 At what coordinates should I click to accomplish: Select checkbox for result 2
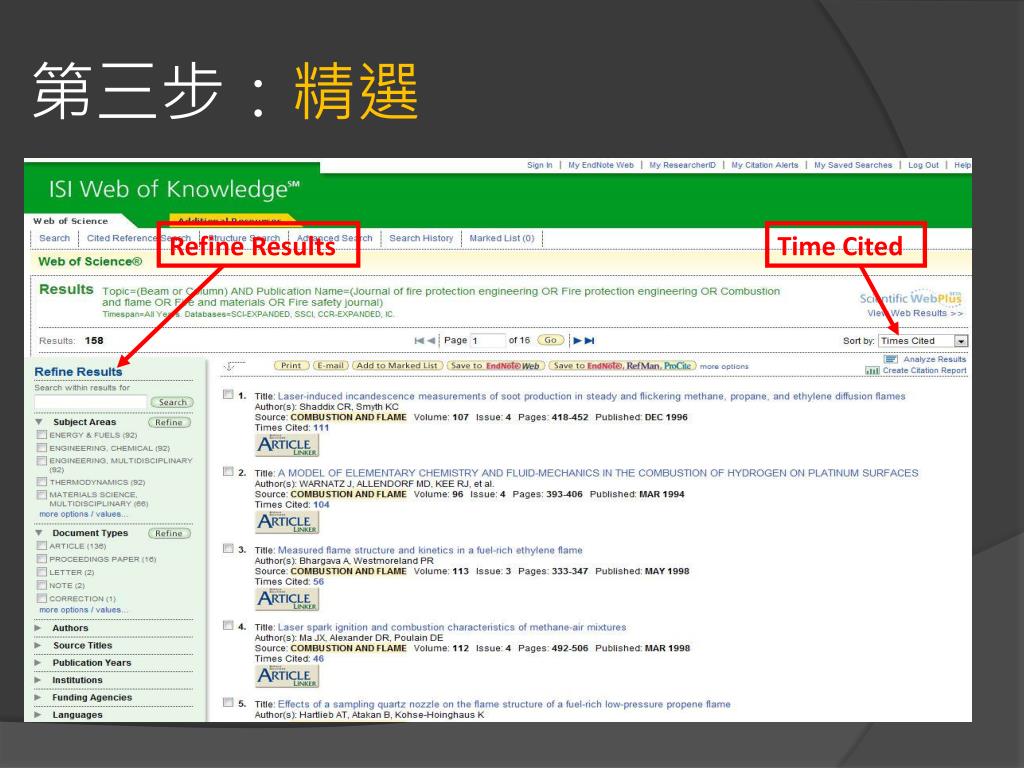point(228,472)
